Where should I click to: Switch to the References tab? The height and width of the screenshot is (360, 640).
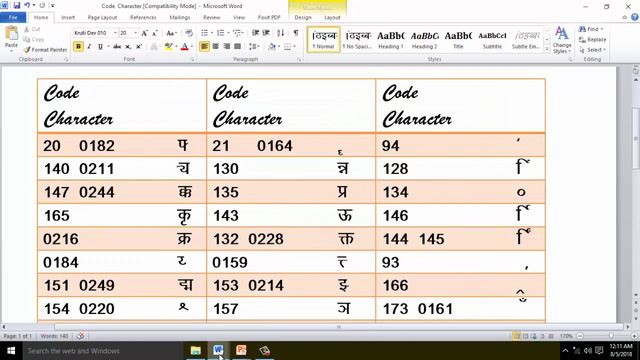(143, 17)
